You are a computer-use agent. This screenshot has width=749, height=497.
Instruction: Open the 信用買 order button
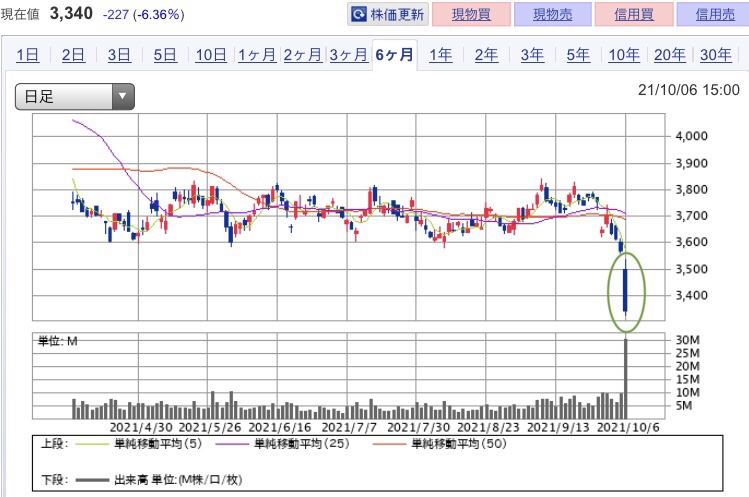[634, 14]
